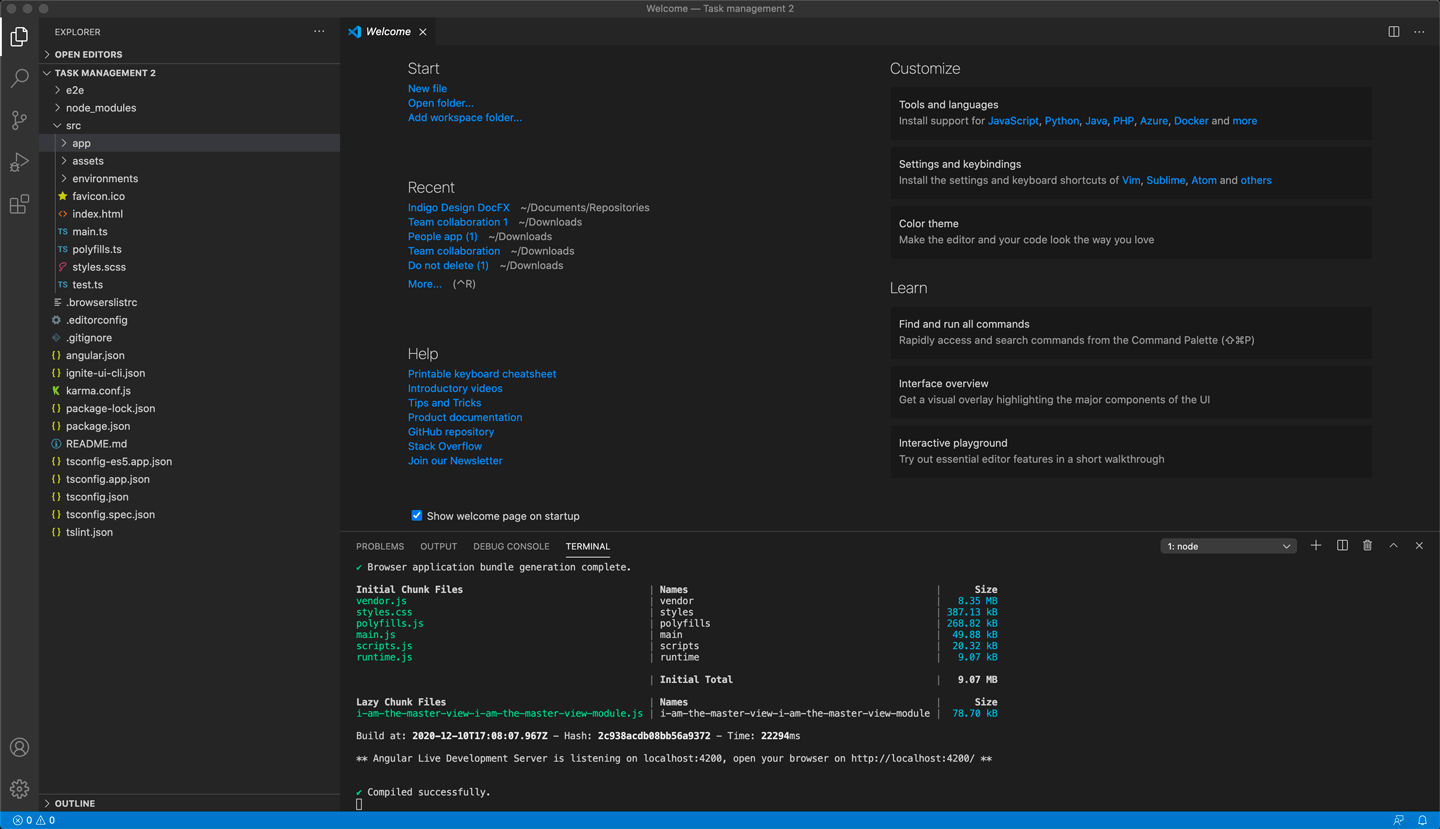Switch to the DEBUG CONSOLE tab

pos(511,546)
